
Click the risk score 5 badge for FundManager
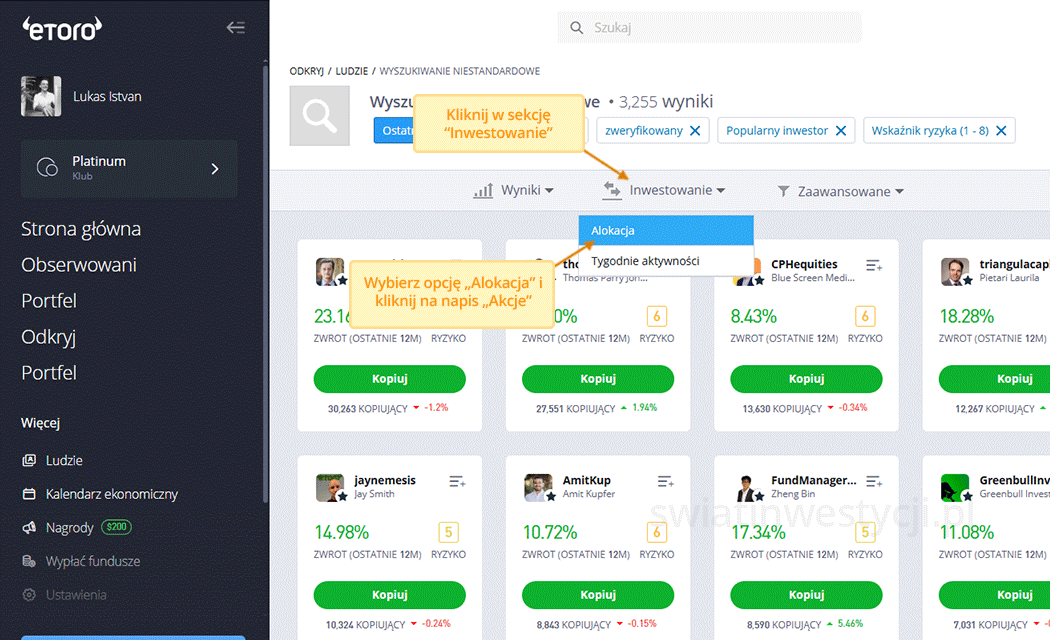point(865,532)
